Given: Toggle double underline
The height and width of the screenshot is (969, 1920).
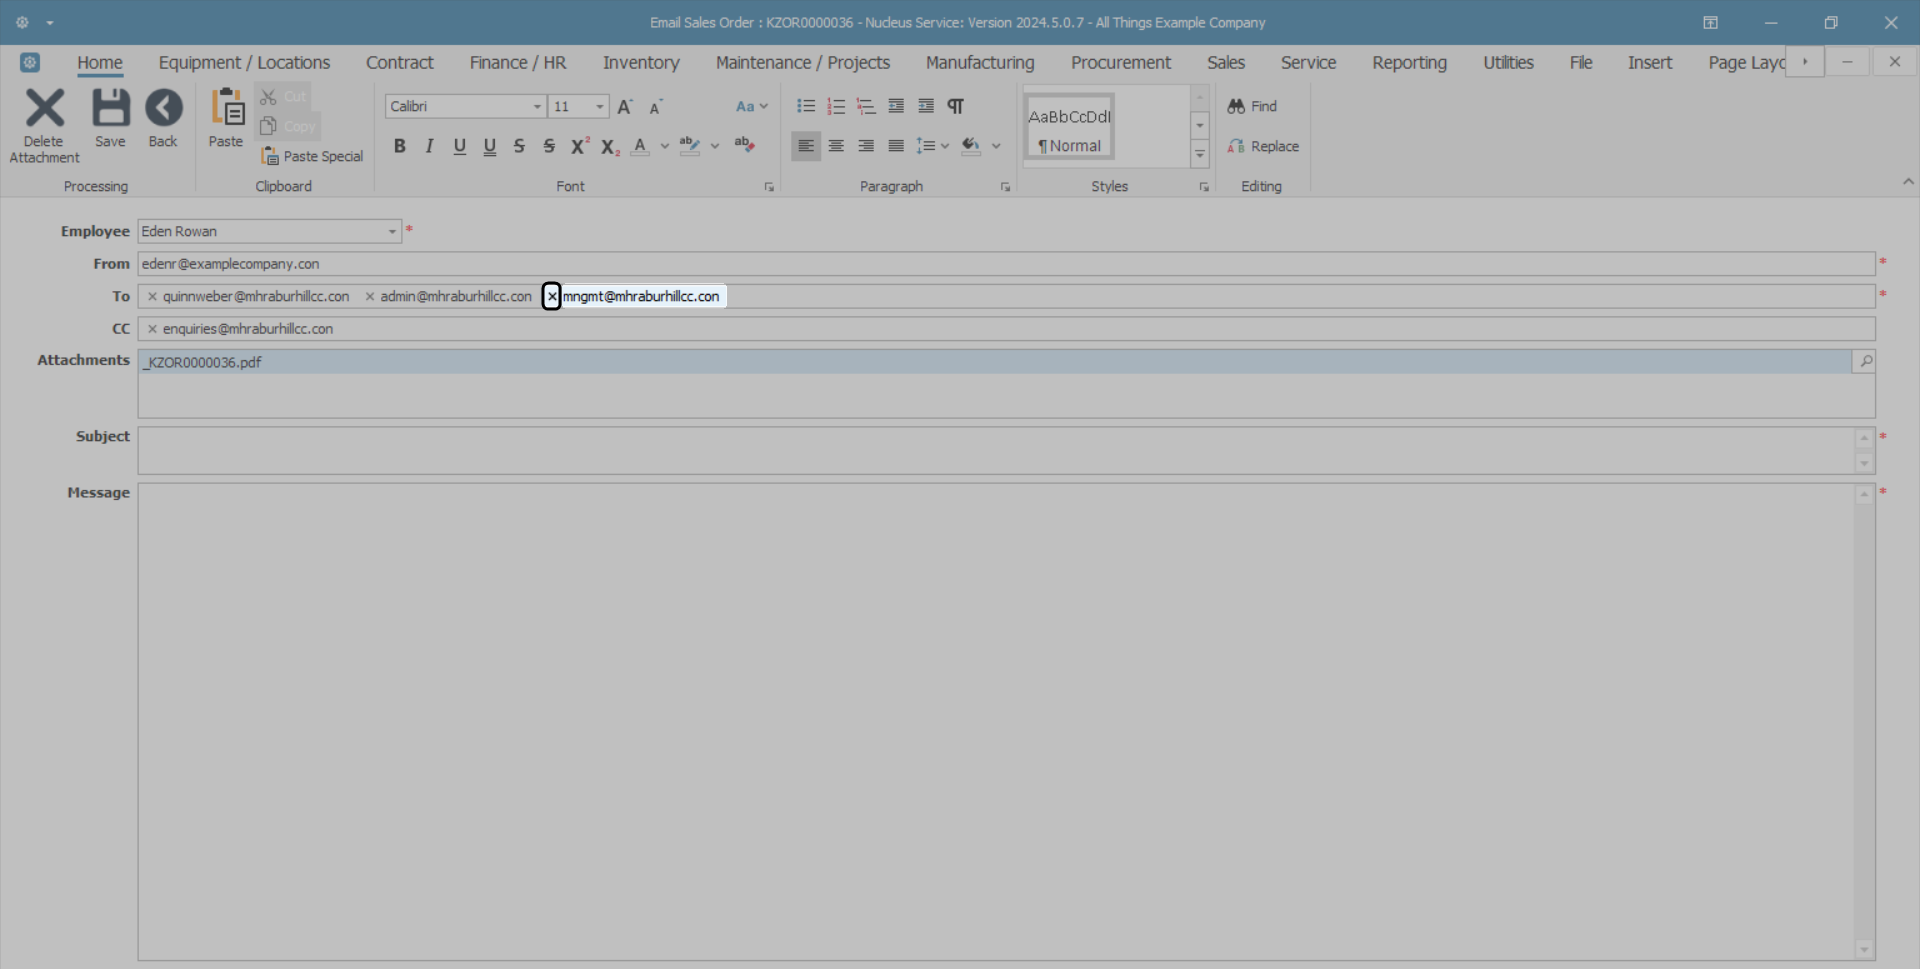Looking at the screenshot, I should pos(490,146).
